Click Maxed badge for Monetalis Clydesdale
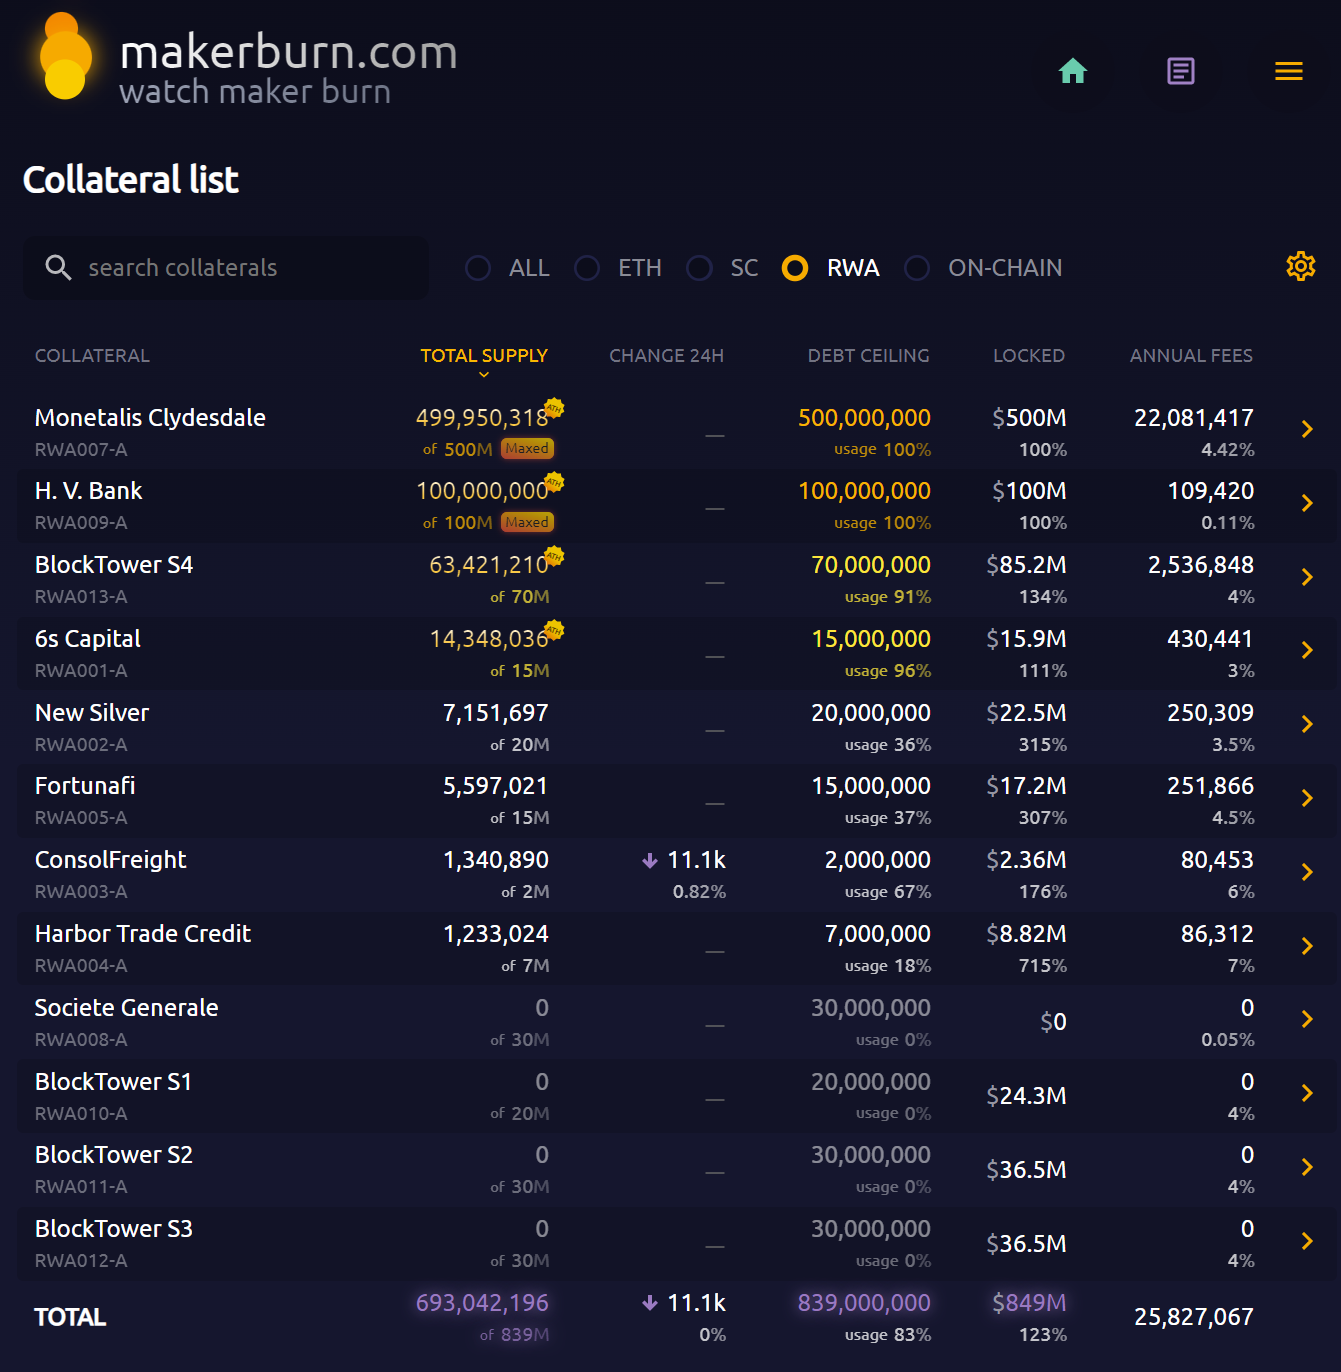Image resolution: width=1341 pixels, height=1372 pixels. (527, 449)
